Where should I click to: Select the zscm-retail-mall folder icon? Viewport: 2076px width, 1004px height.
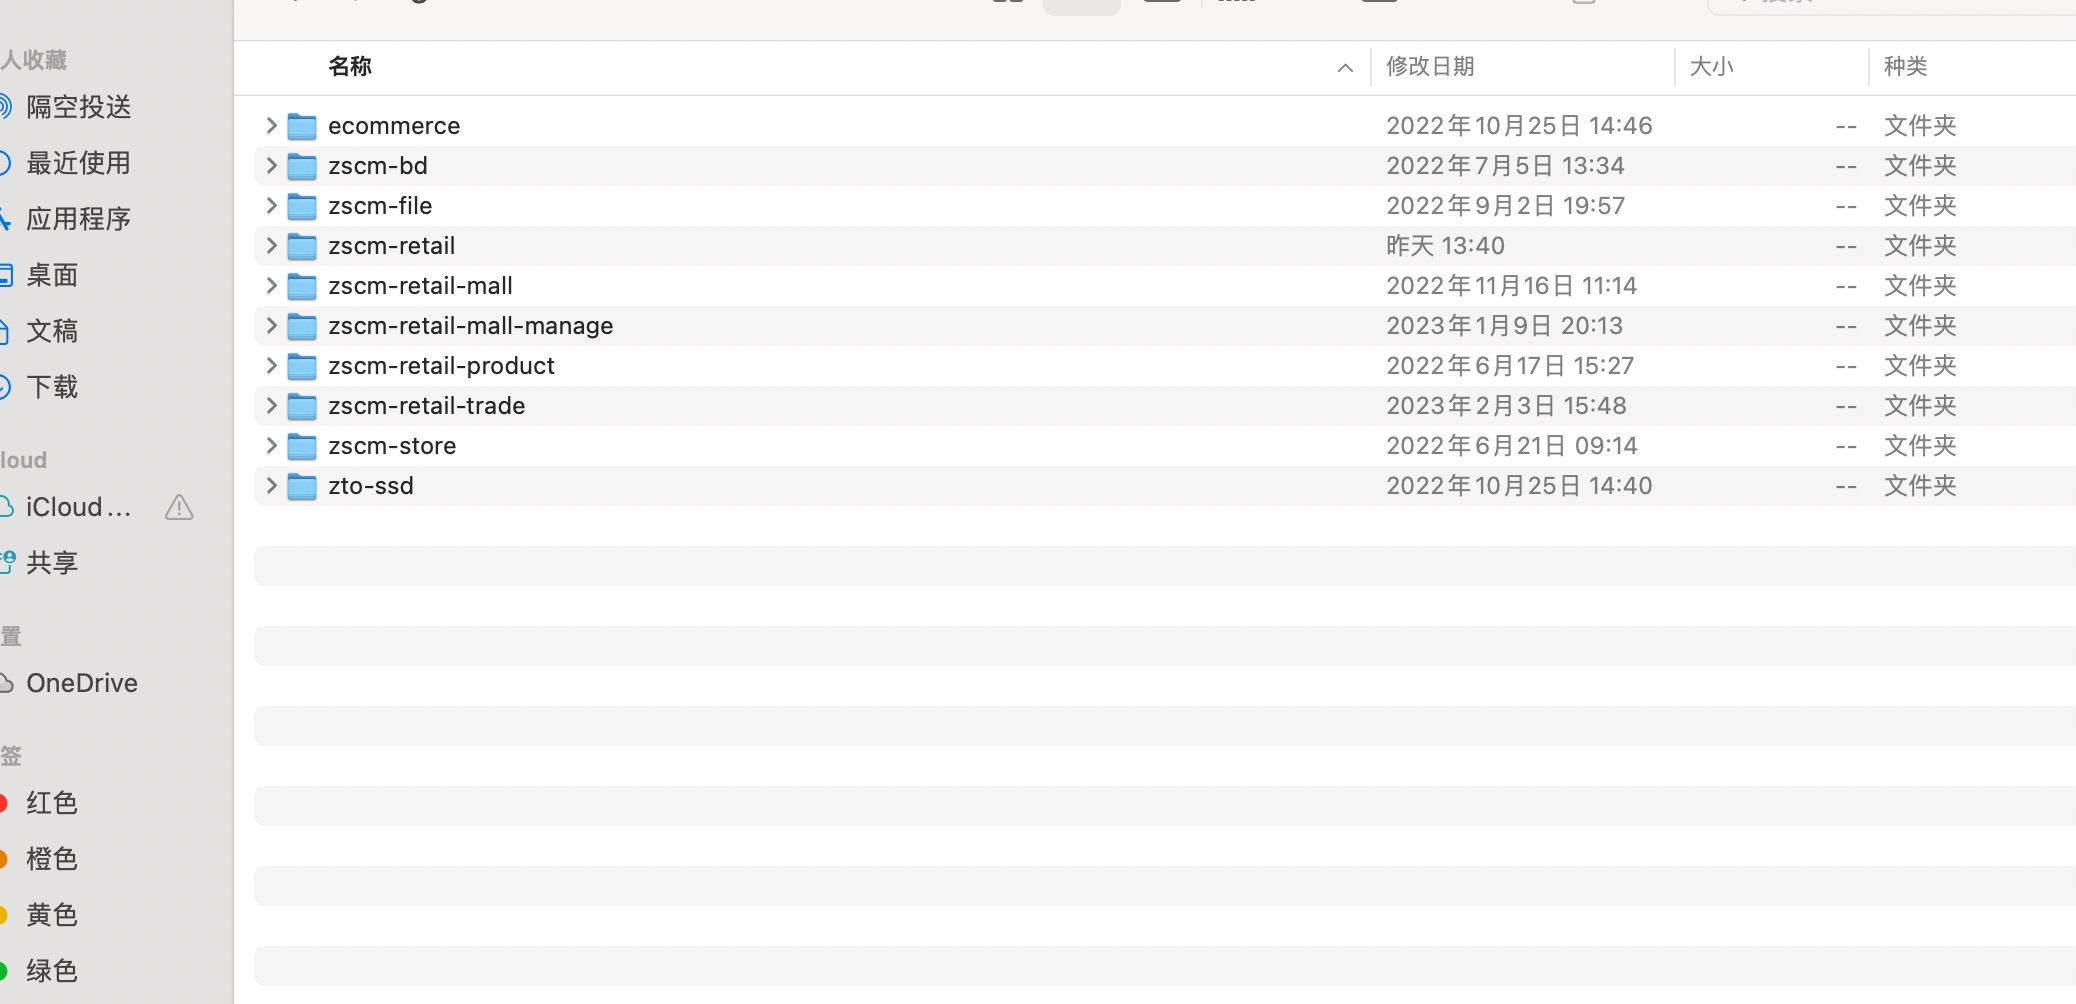tap(302, 286)
